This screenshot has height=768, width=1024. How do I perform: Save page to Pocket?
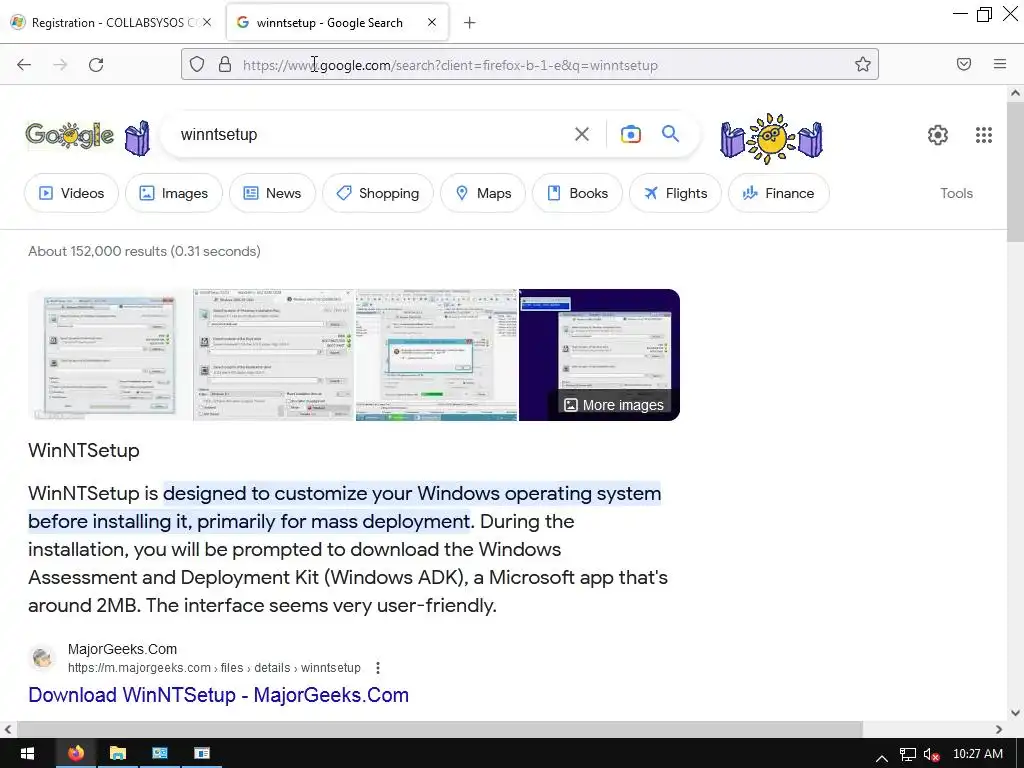click(964, 64)
